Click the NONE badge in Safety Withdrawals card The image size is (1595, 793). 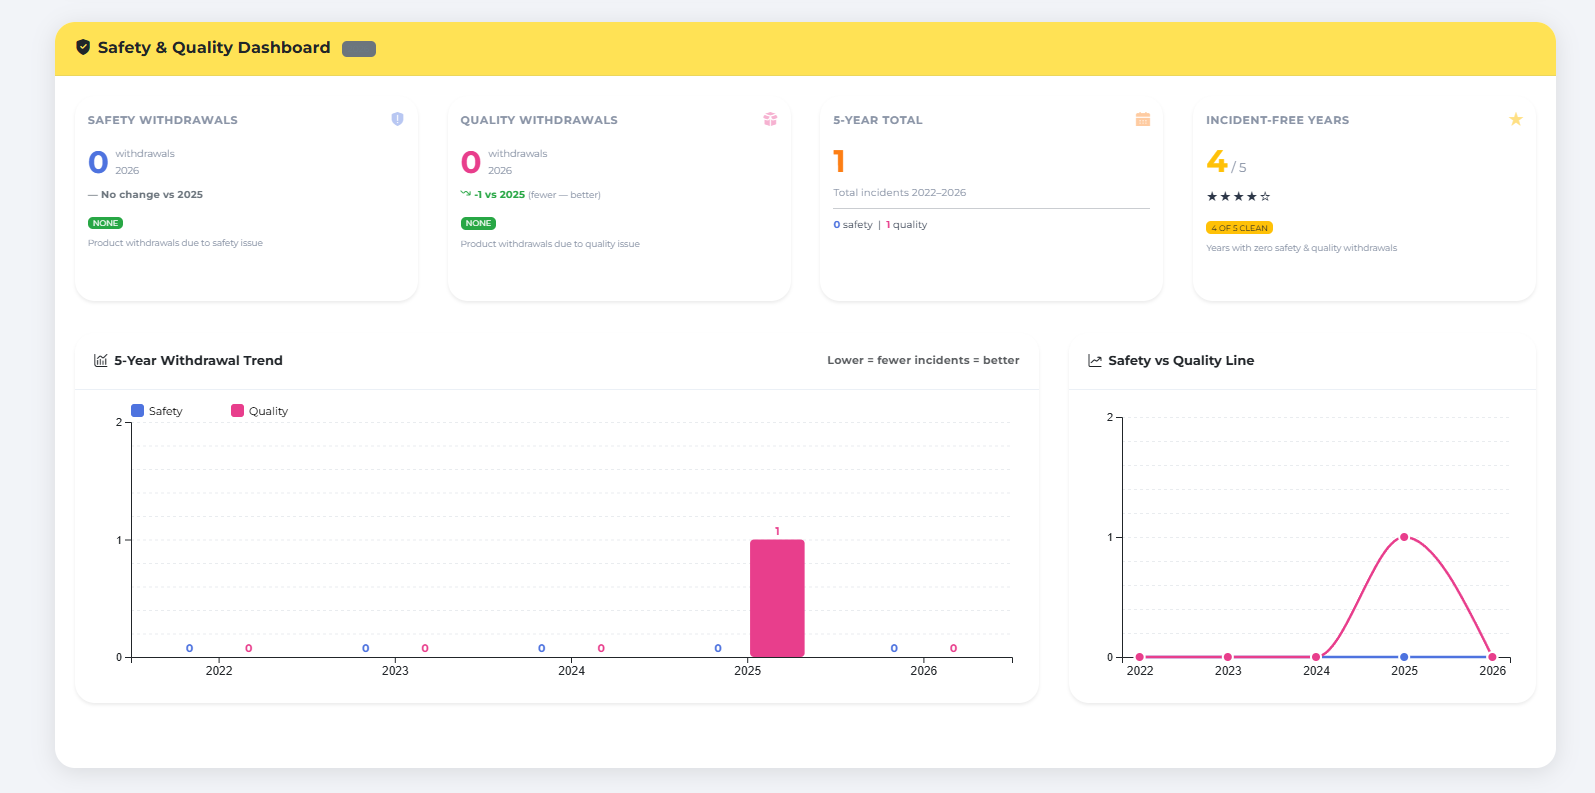point(105,223)
